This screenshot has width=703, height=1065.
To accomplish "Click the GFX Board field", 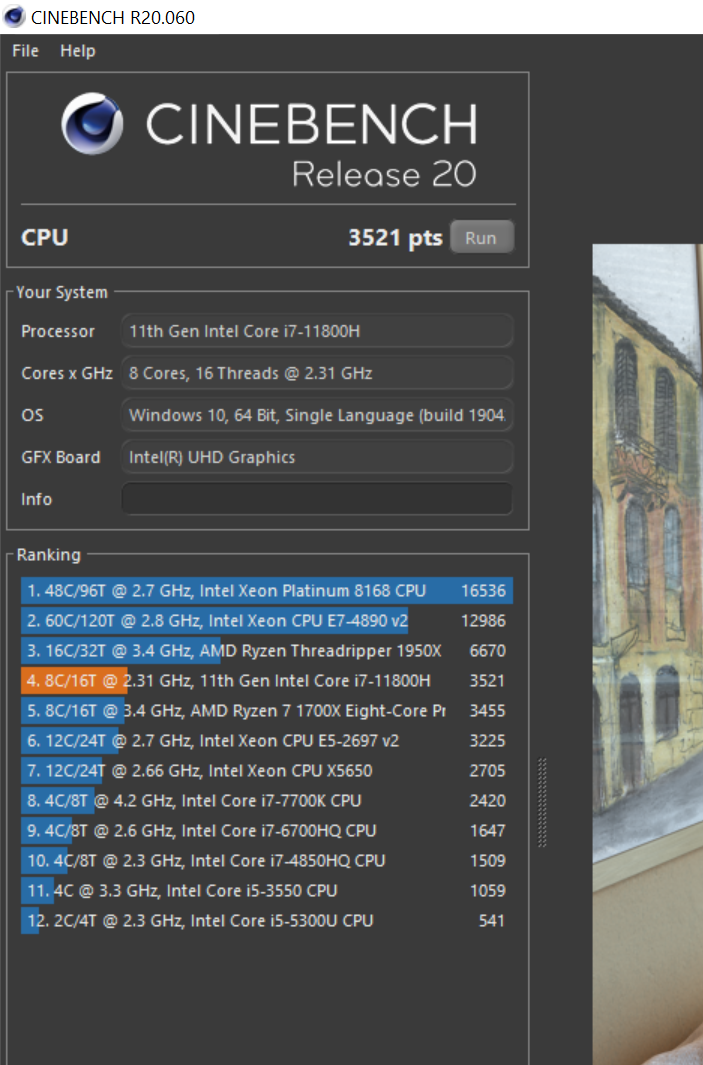I will click(x=317, y=457).
